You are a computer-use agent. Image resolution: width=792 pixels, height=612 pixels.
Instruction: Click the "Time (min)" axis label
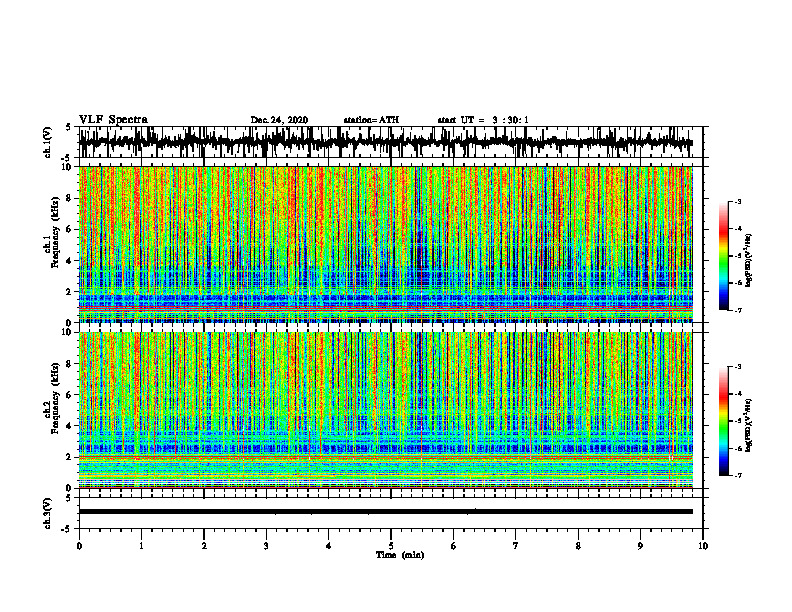click(400, 555)
